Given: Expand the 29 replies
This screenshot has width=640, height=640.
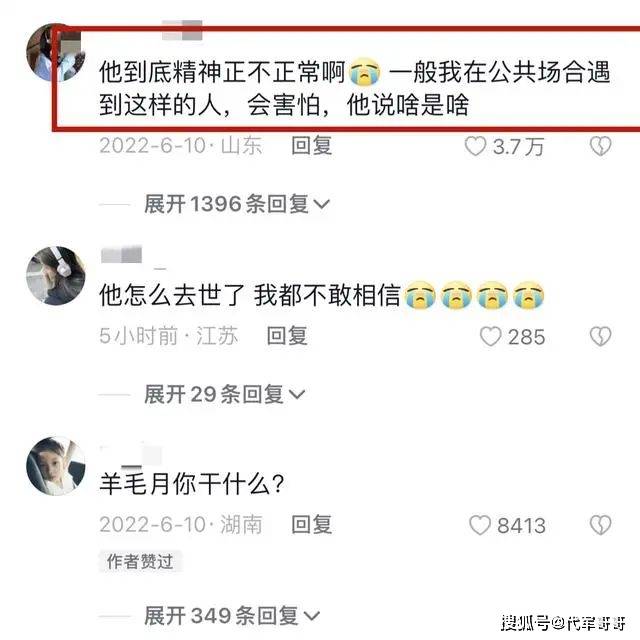Looking at the screenshot, I should pos(225,394).
